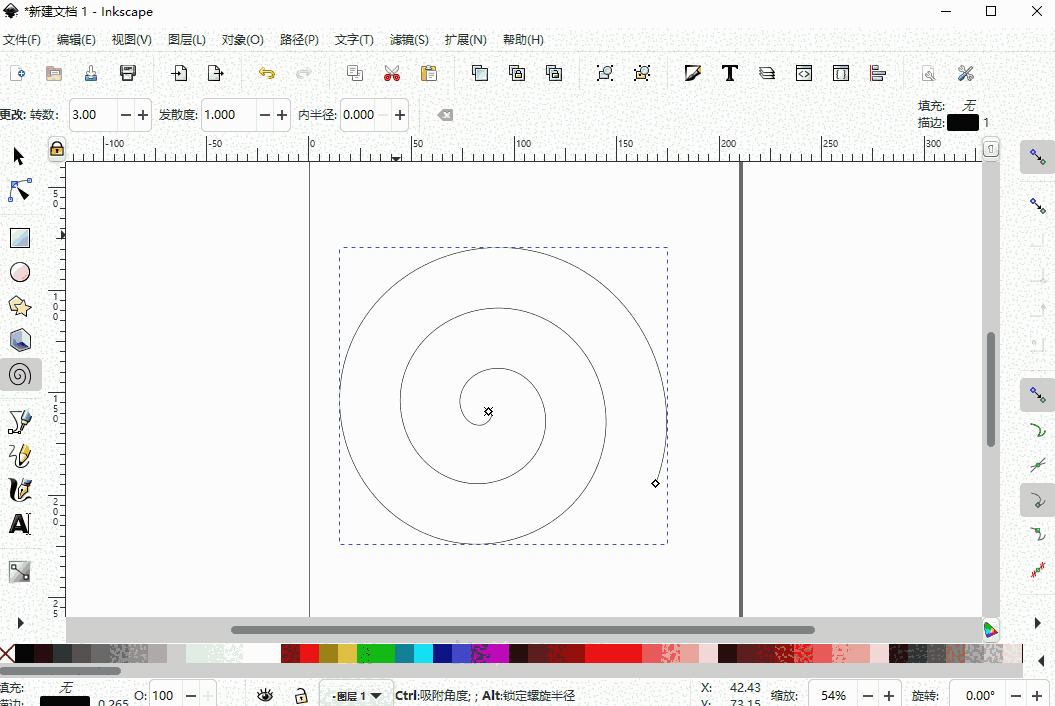
Task: Choose the 3D Box tool
Action: point(20,340)
